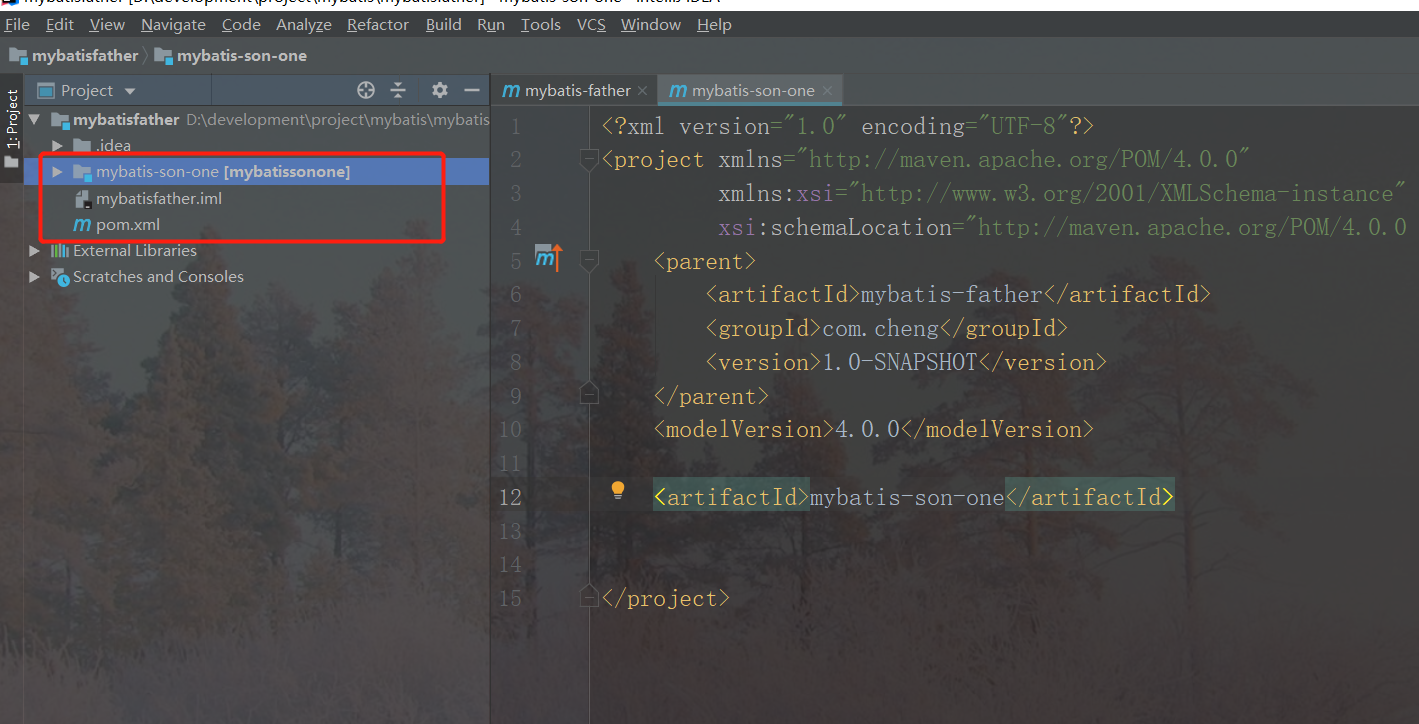Open the Refactor menu
This screenshot has width=1419, height=724.
[379, 24]
